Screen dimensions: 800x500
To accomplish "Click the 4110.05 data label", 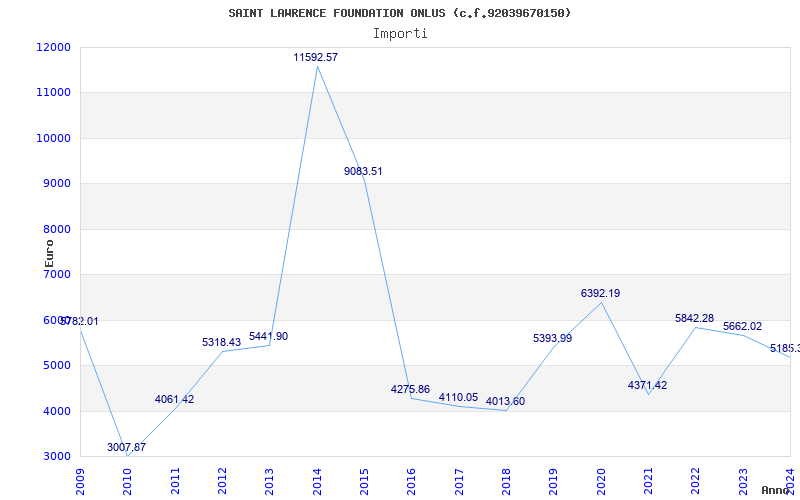I will tap(458, 397).
